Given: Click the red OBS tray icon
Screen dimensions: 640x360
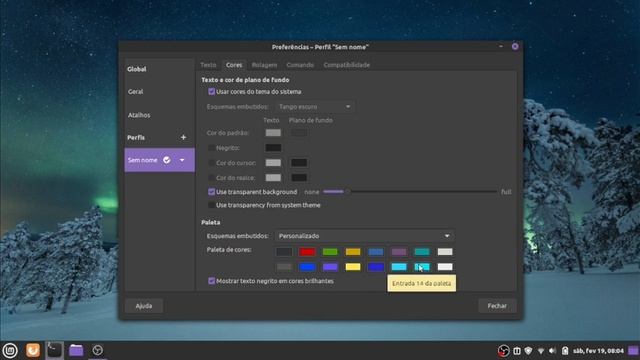Looking at the screenshot, I should point(503,351).
